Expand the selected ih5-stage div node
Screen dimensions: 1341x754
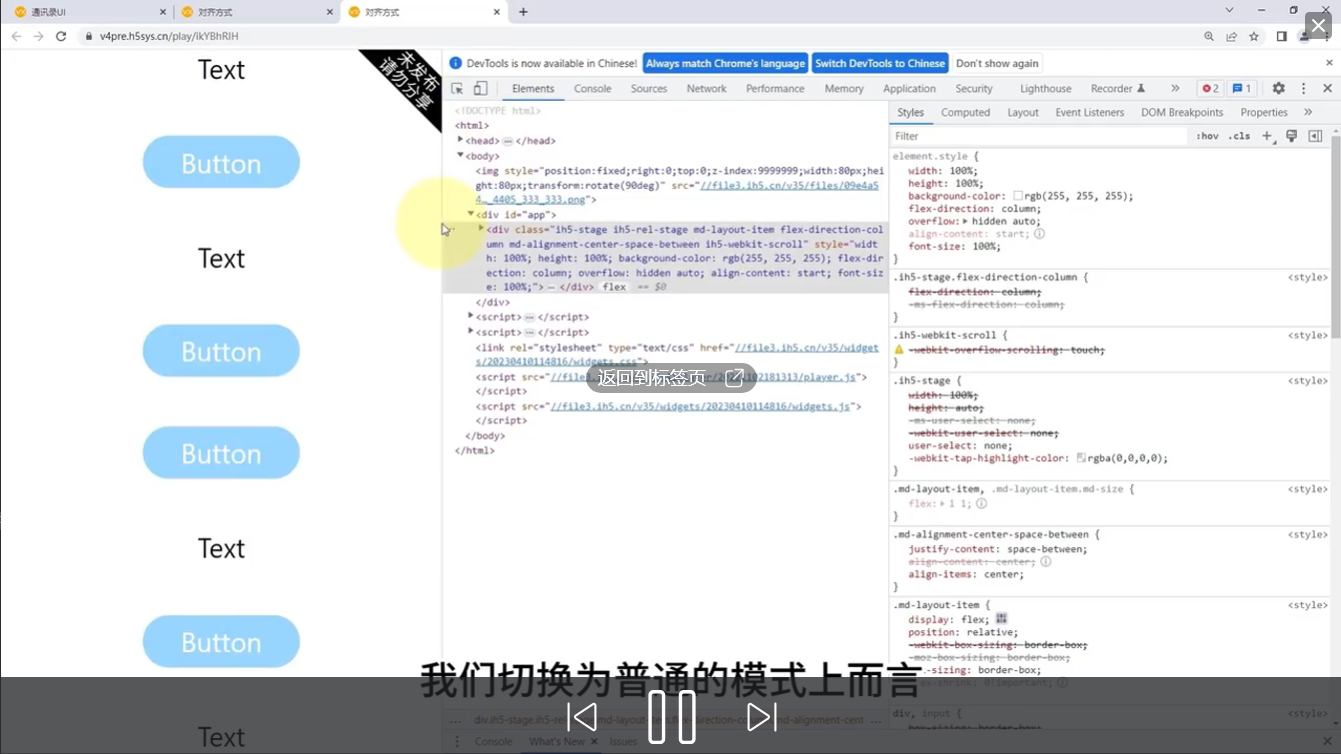click(481, 229)
